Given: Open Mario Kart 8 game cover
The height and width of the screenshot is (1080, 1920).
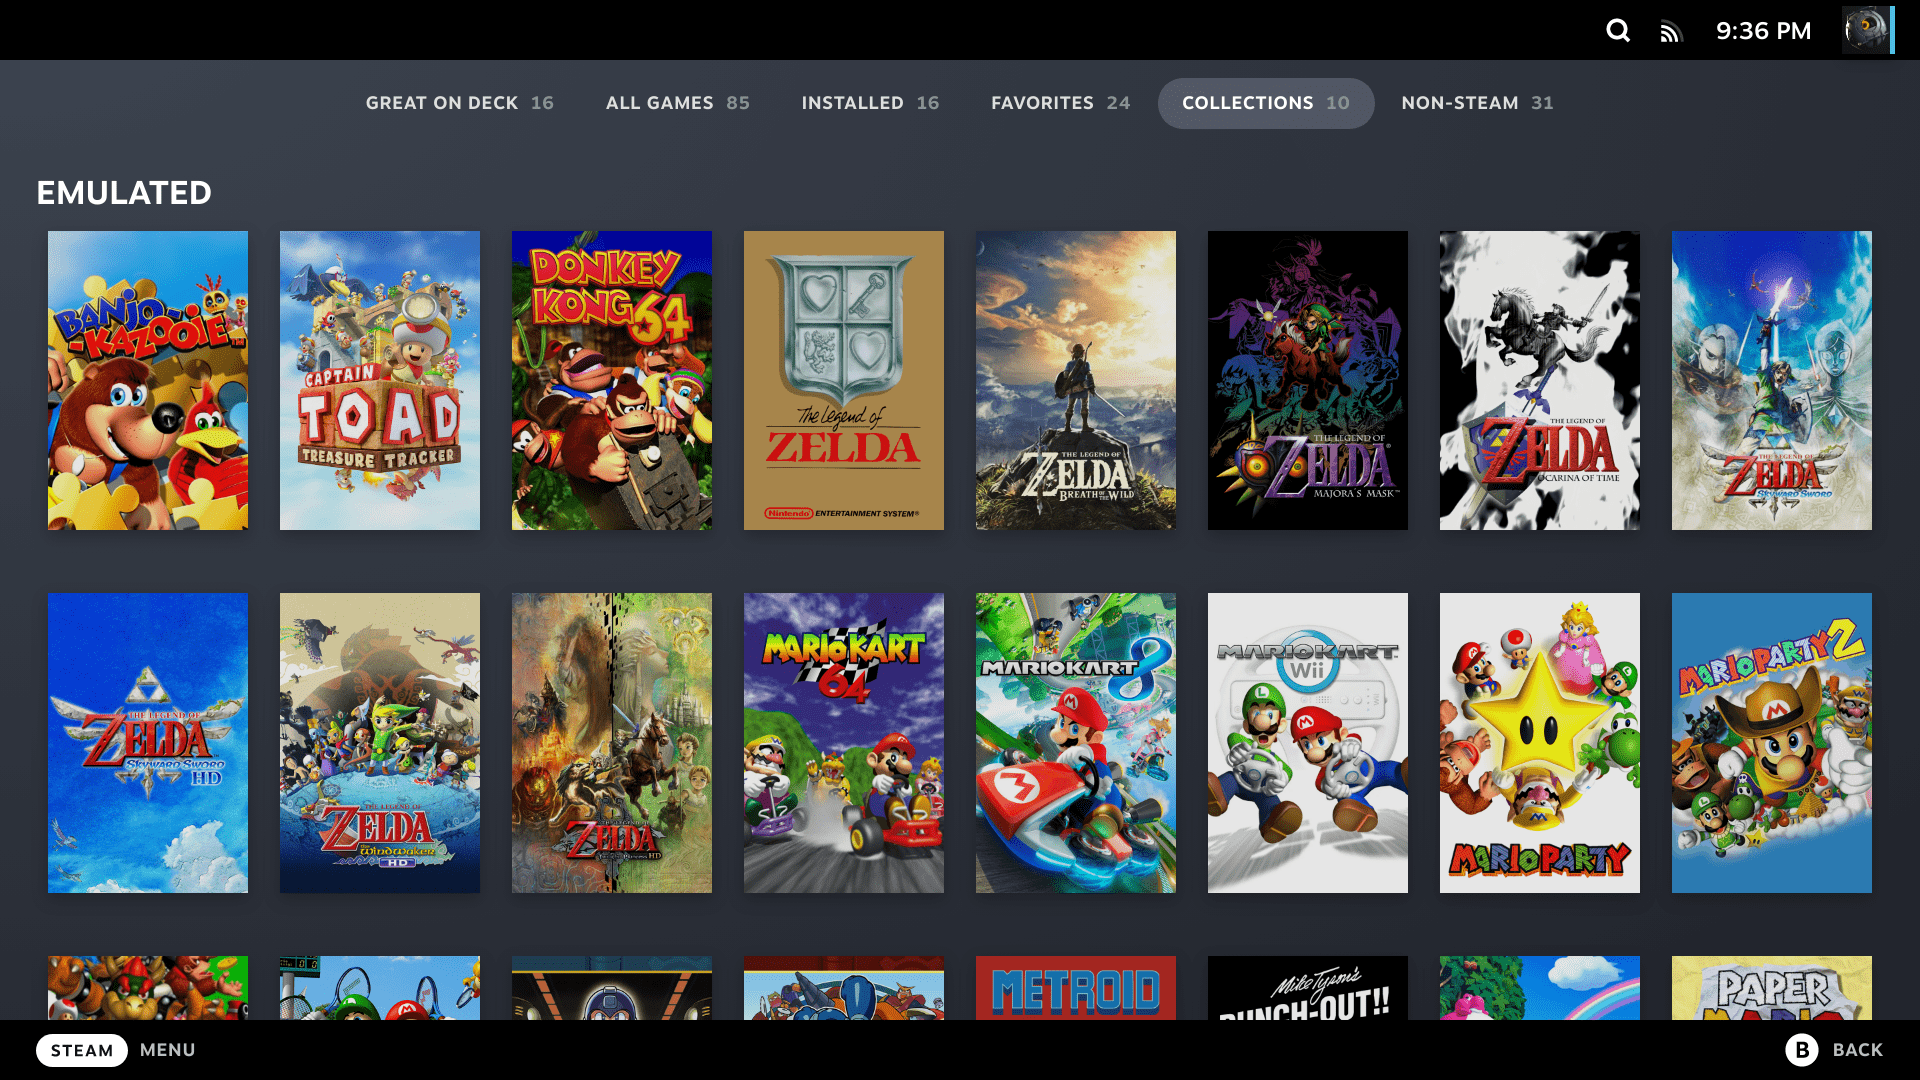Looking at the screenshot, I should click(x=1076, y=741).
